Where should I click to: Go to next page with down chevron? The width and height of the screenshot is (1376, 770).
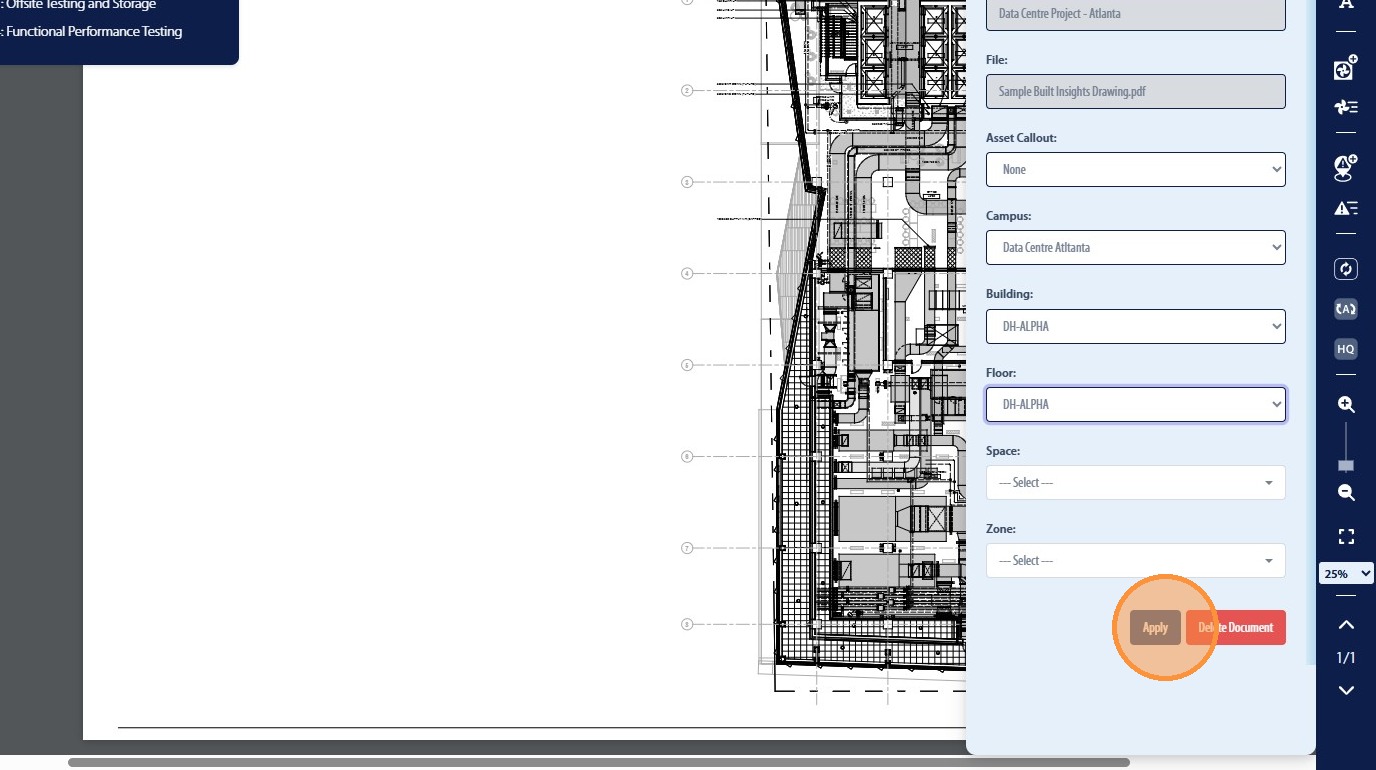[1346, 690]
